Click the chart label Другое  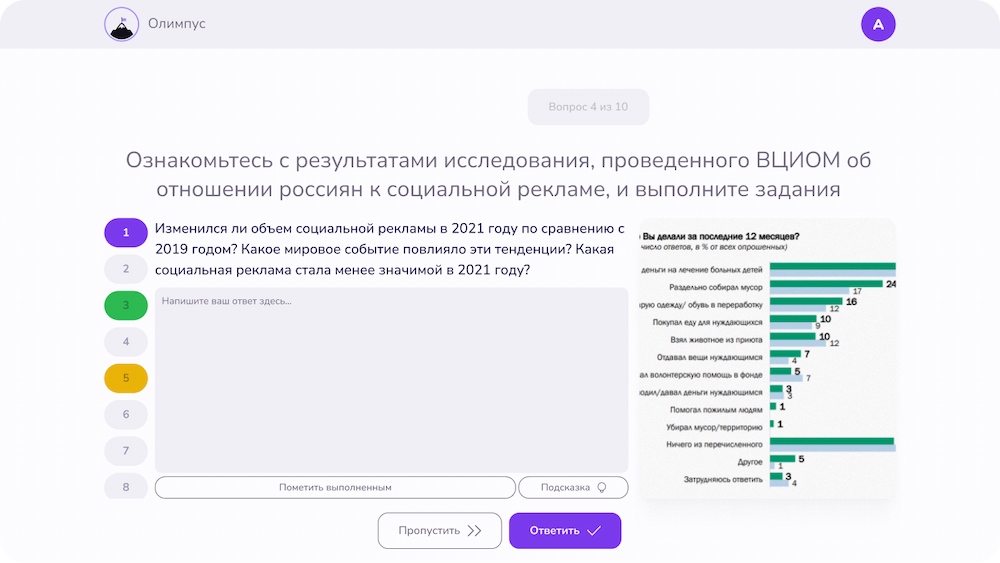click(x=750, y=462)
